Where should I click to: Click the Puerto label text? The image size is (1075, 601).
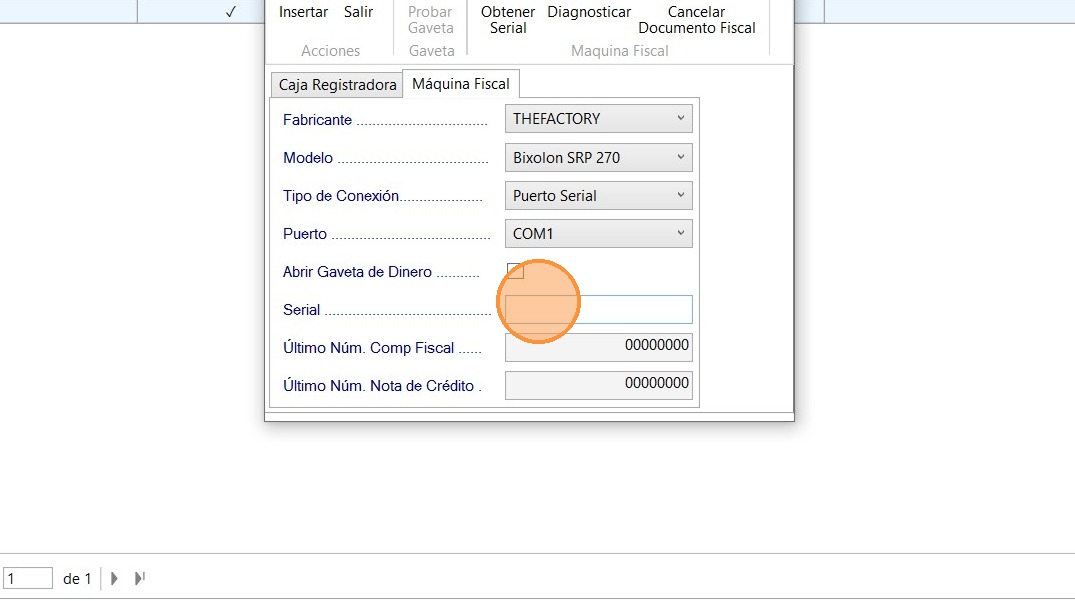[305, 234]
